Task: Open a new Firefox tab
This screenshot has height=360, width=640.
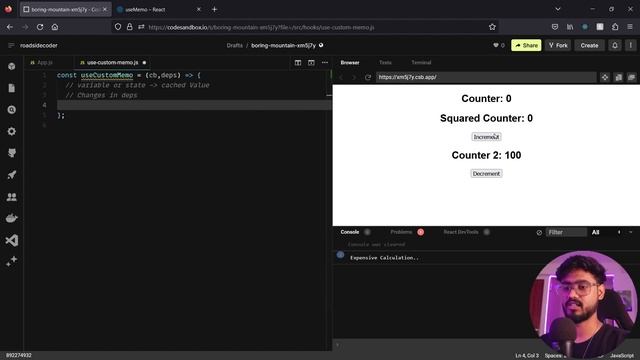Action: [x=214, y=9]
